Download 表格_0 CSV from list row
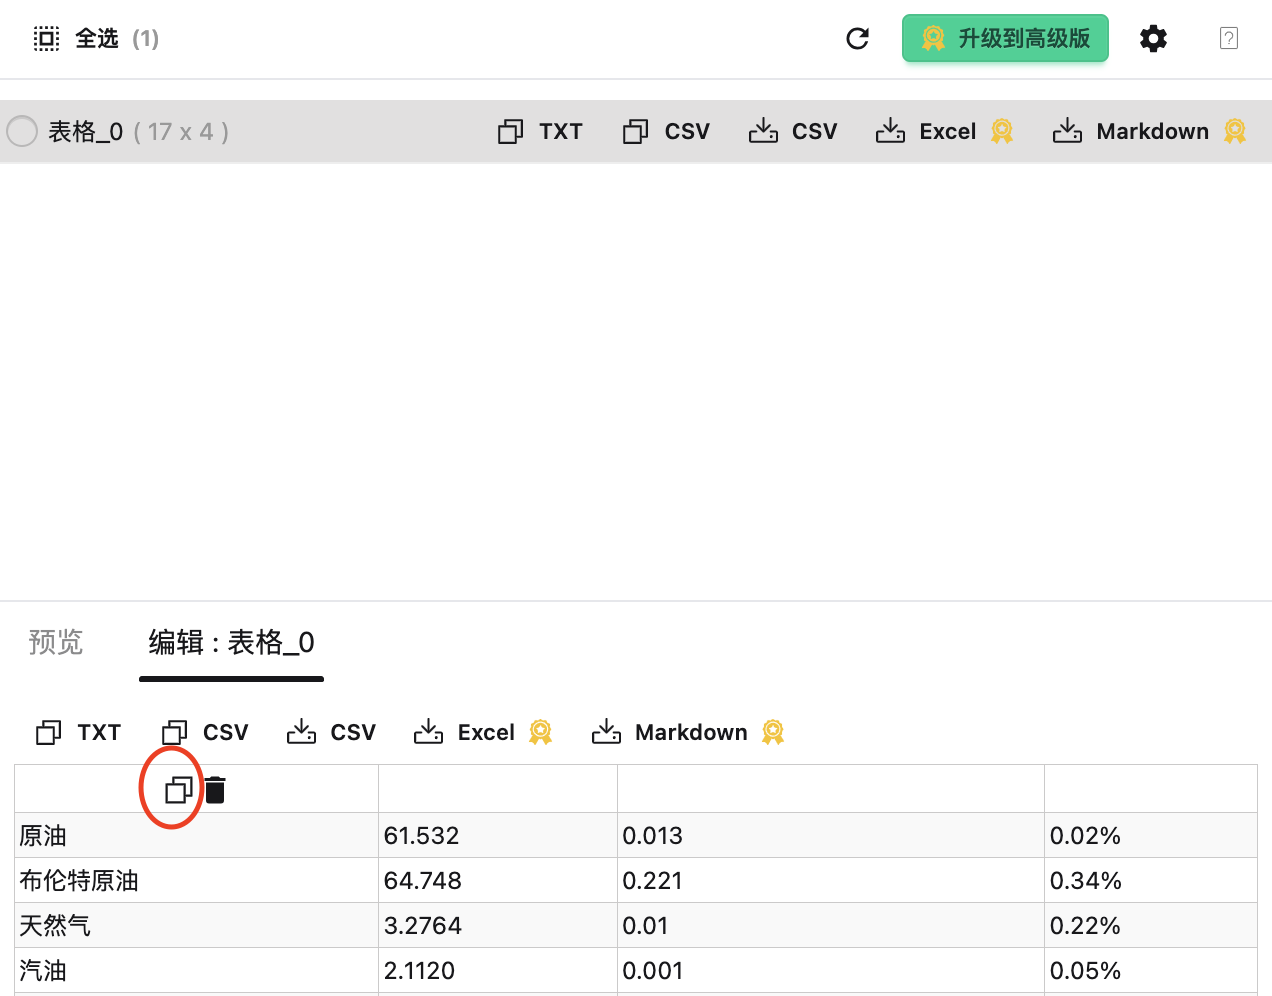 (793, 131)
